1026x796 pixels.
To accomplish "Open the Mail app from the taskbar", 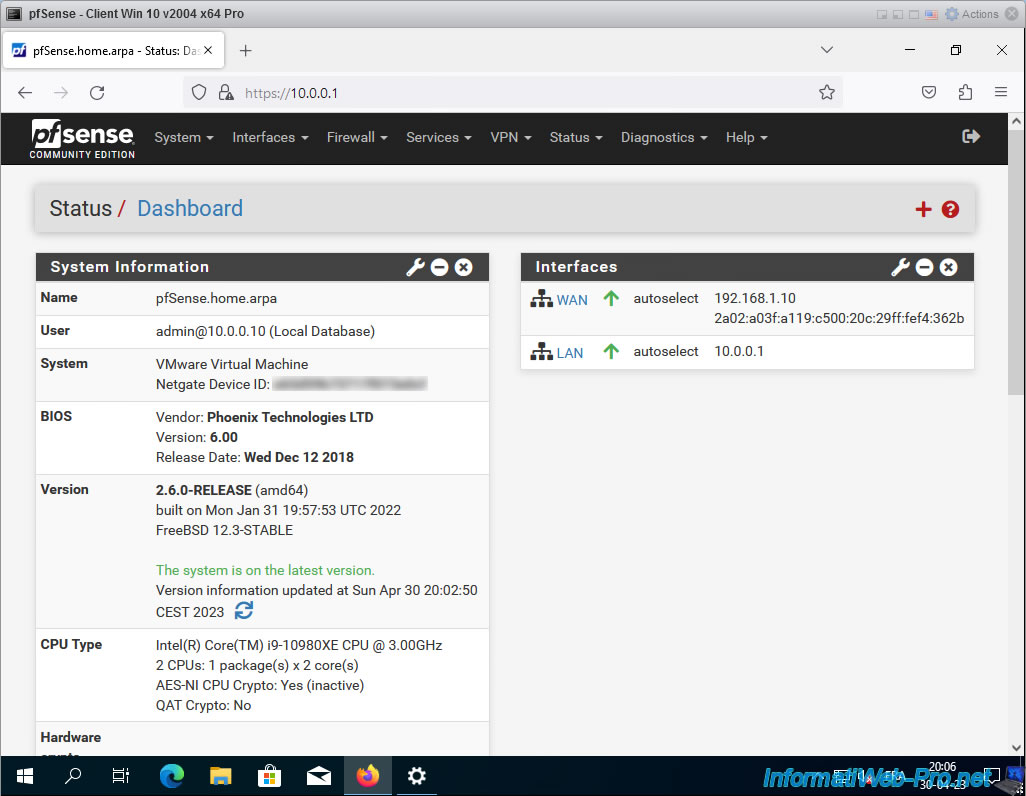I will click(x=319, y=776).
